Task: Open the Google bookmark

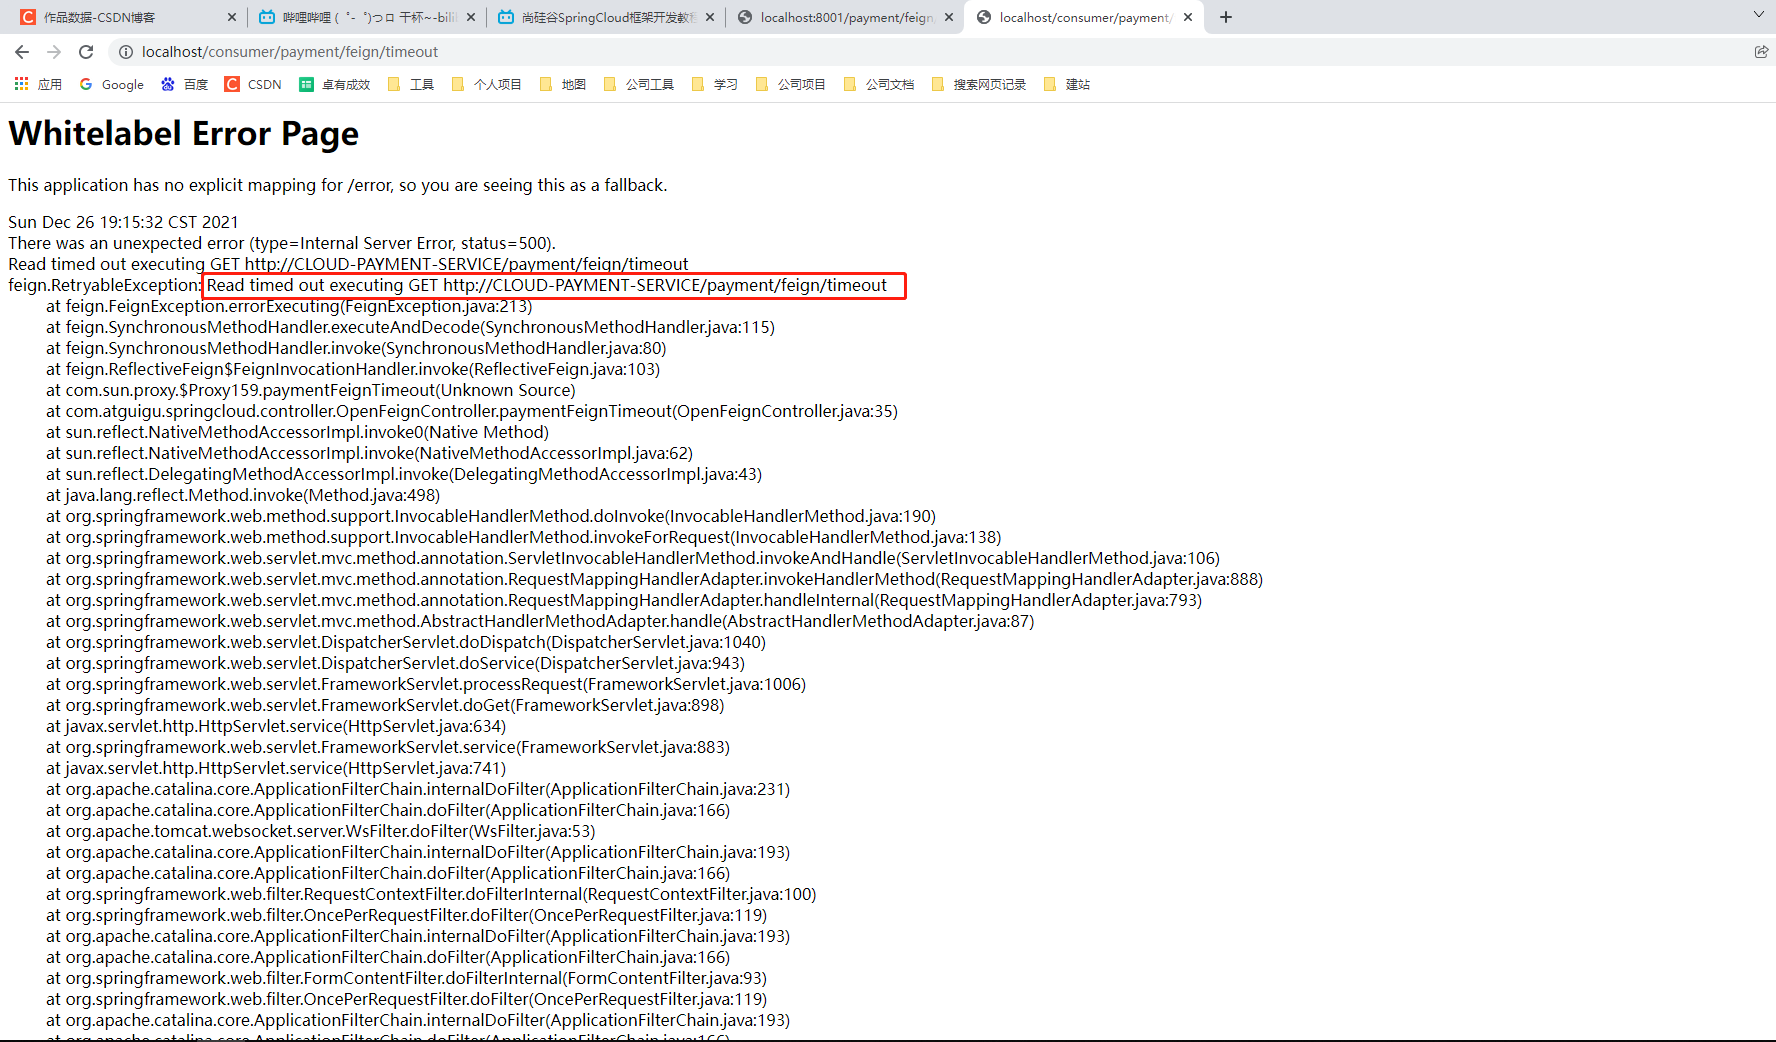Action: click(112, 84)
